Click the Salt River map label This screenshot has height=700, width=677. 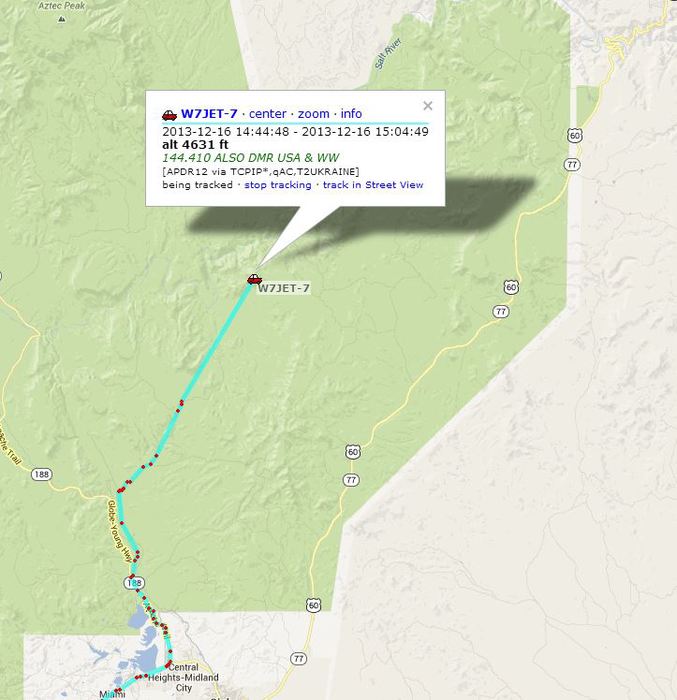coord(388,54)
